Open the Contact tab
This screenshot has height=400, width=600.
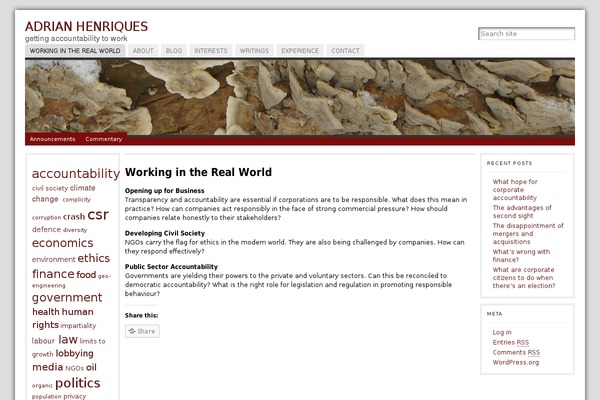click(345, 51)
